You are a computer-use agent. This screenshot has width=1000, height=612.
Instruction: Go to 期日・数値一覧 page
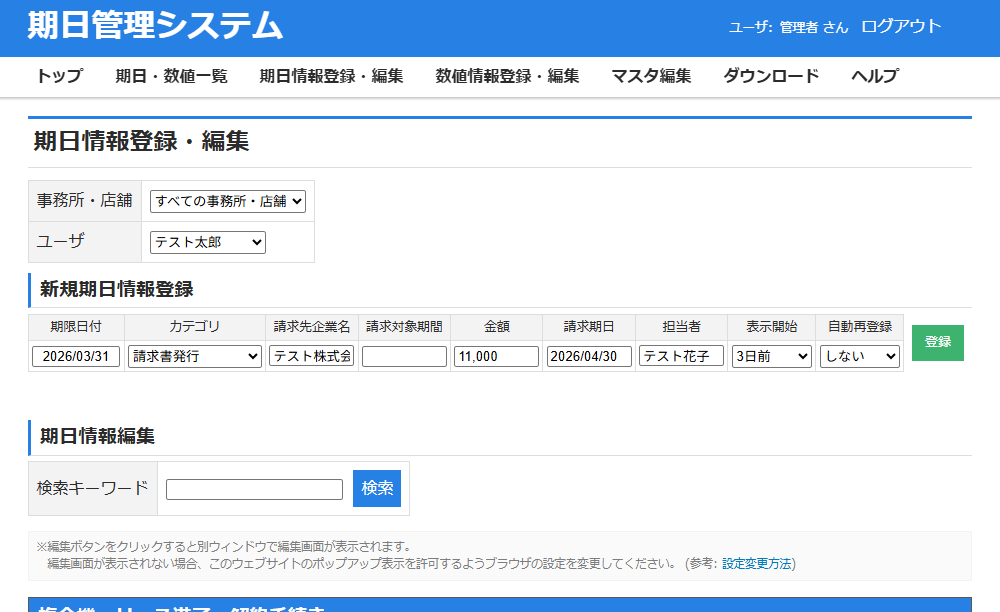point(171,76)
